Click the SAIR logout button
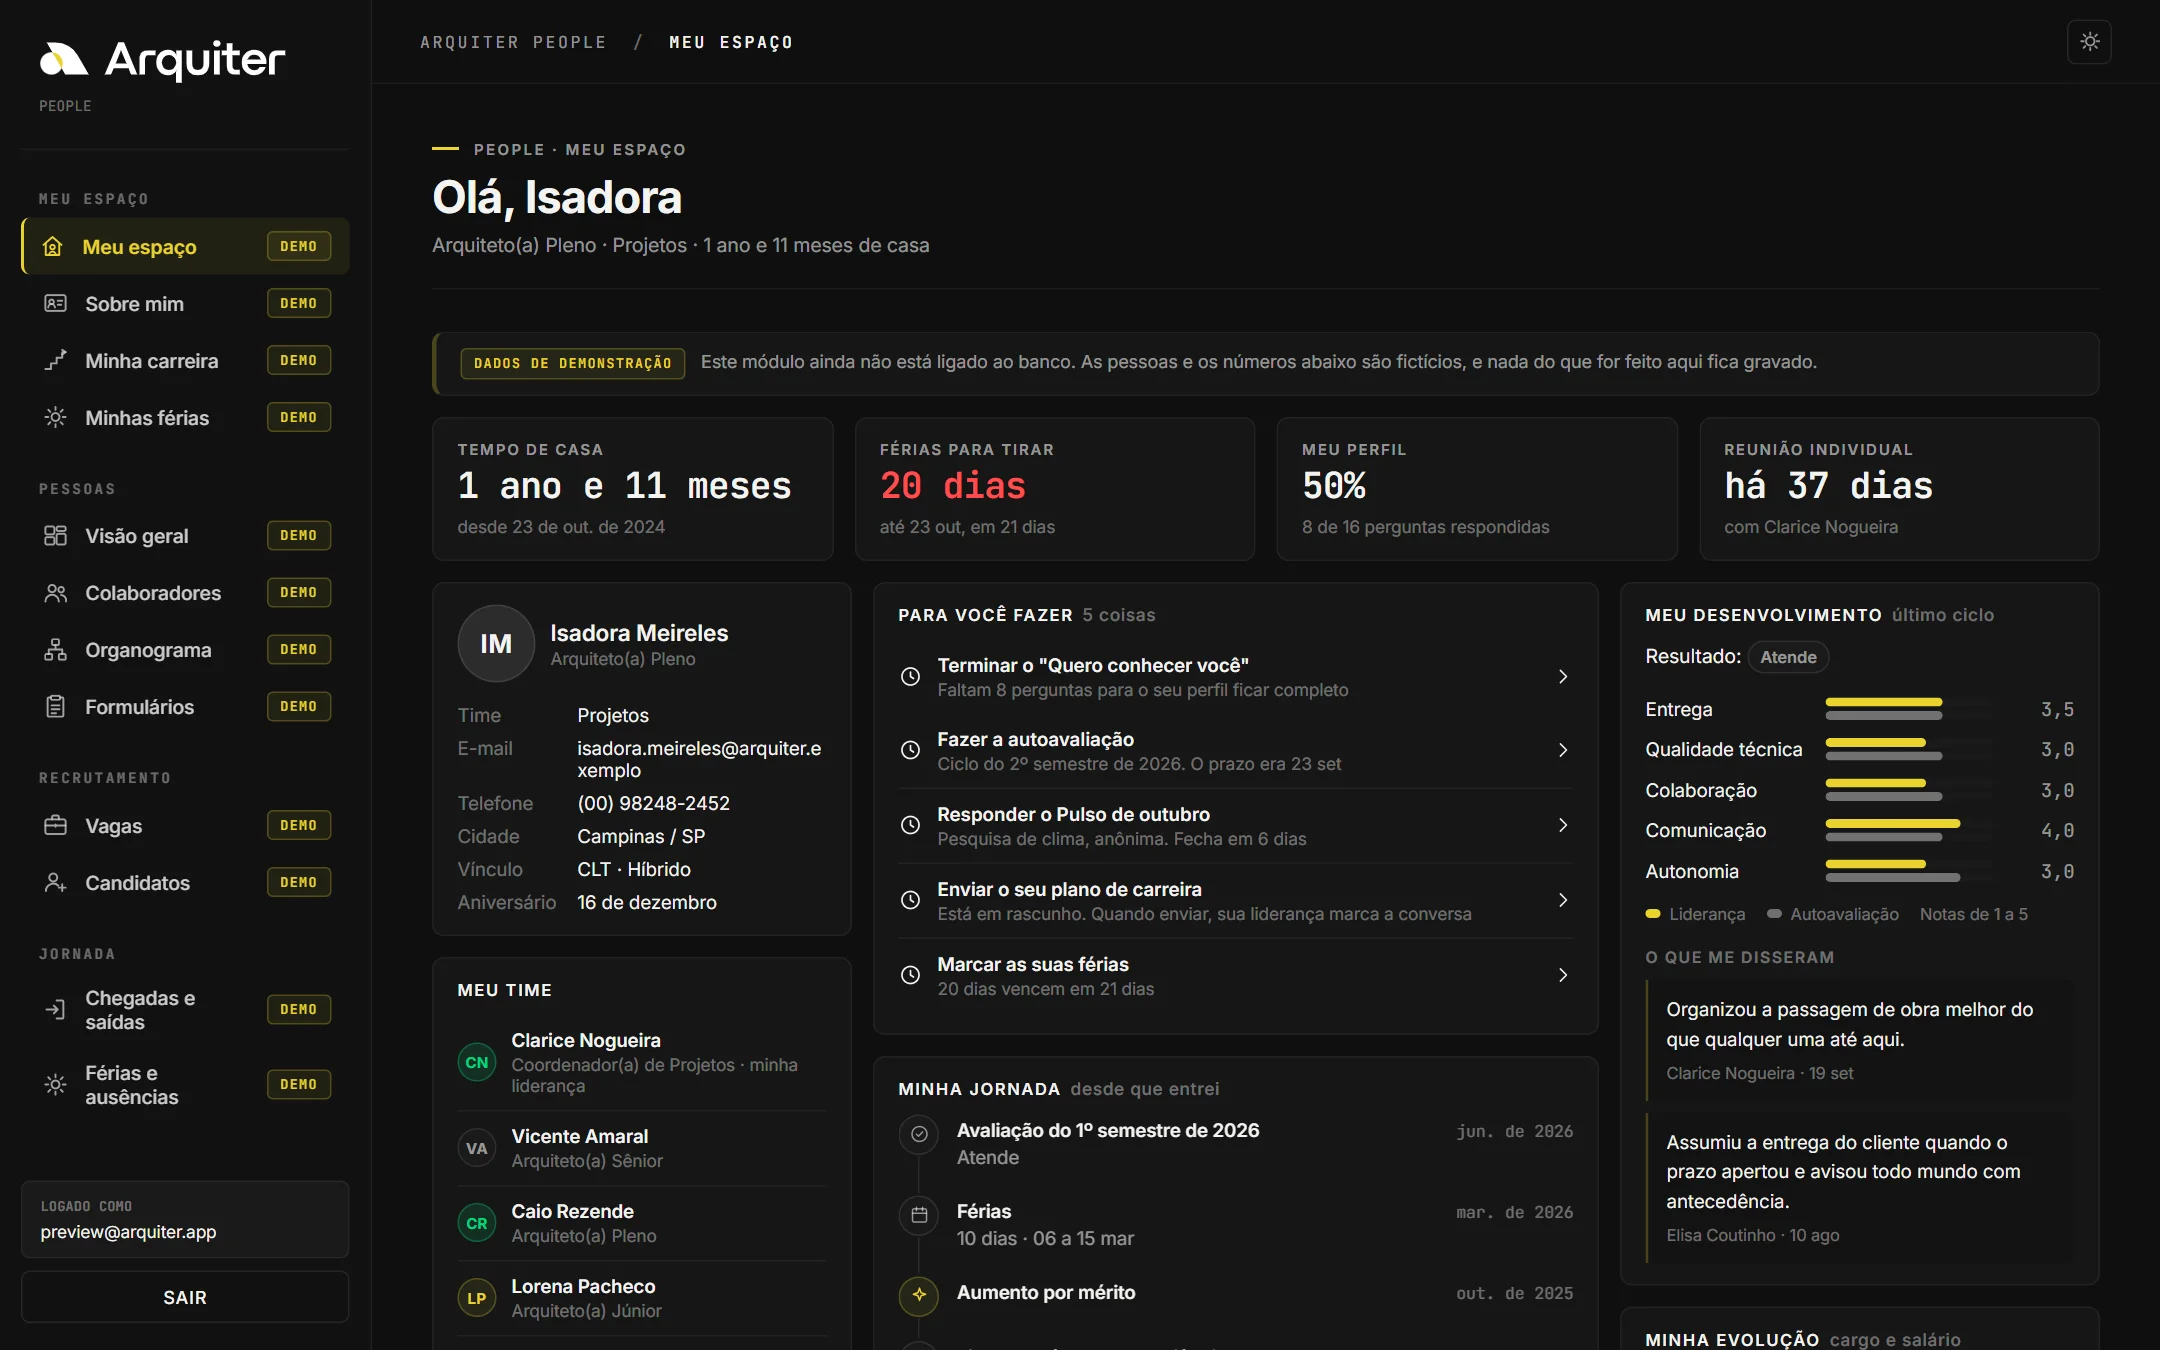Screen dimensions: 2160x1350 (x=185, y=1297)
